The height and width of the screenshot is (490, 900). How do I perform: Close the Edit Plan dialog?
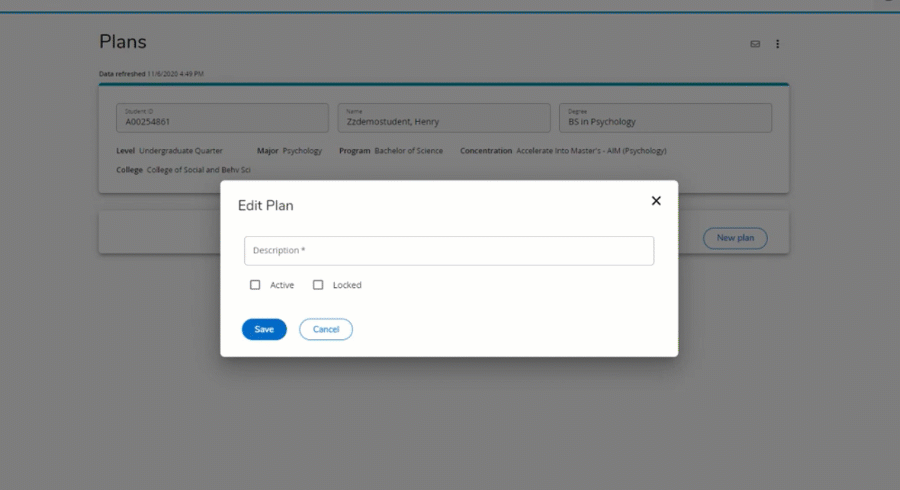(x=656, y=200)
